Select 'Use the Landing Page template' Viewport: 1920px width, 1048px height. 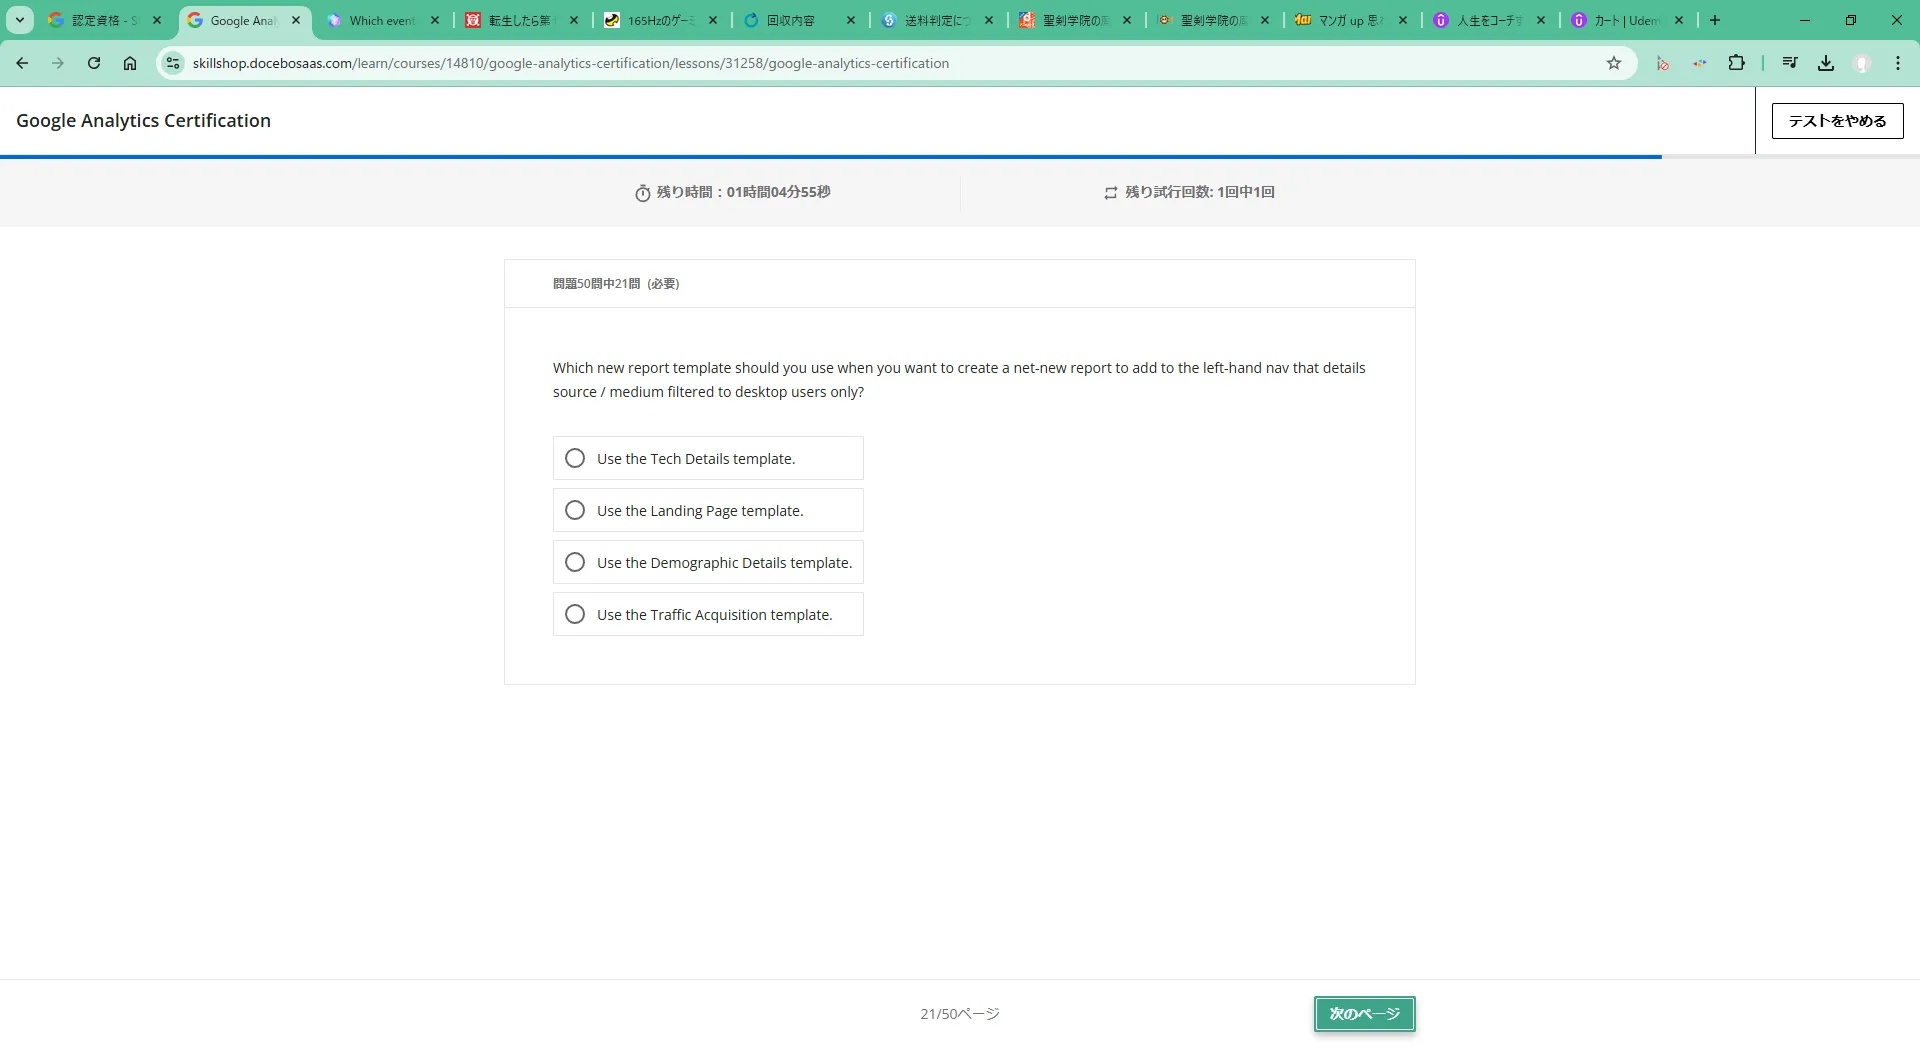708,510
